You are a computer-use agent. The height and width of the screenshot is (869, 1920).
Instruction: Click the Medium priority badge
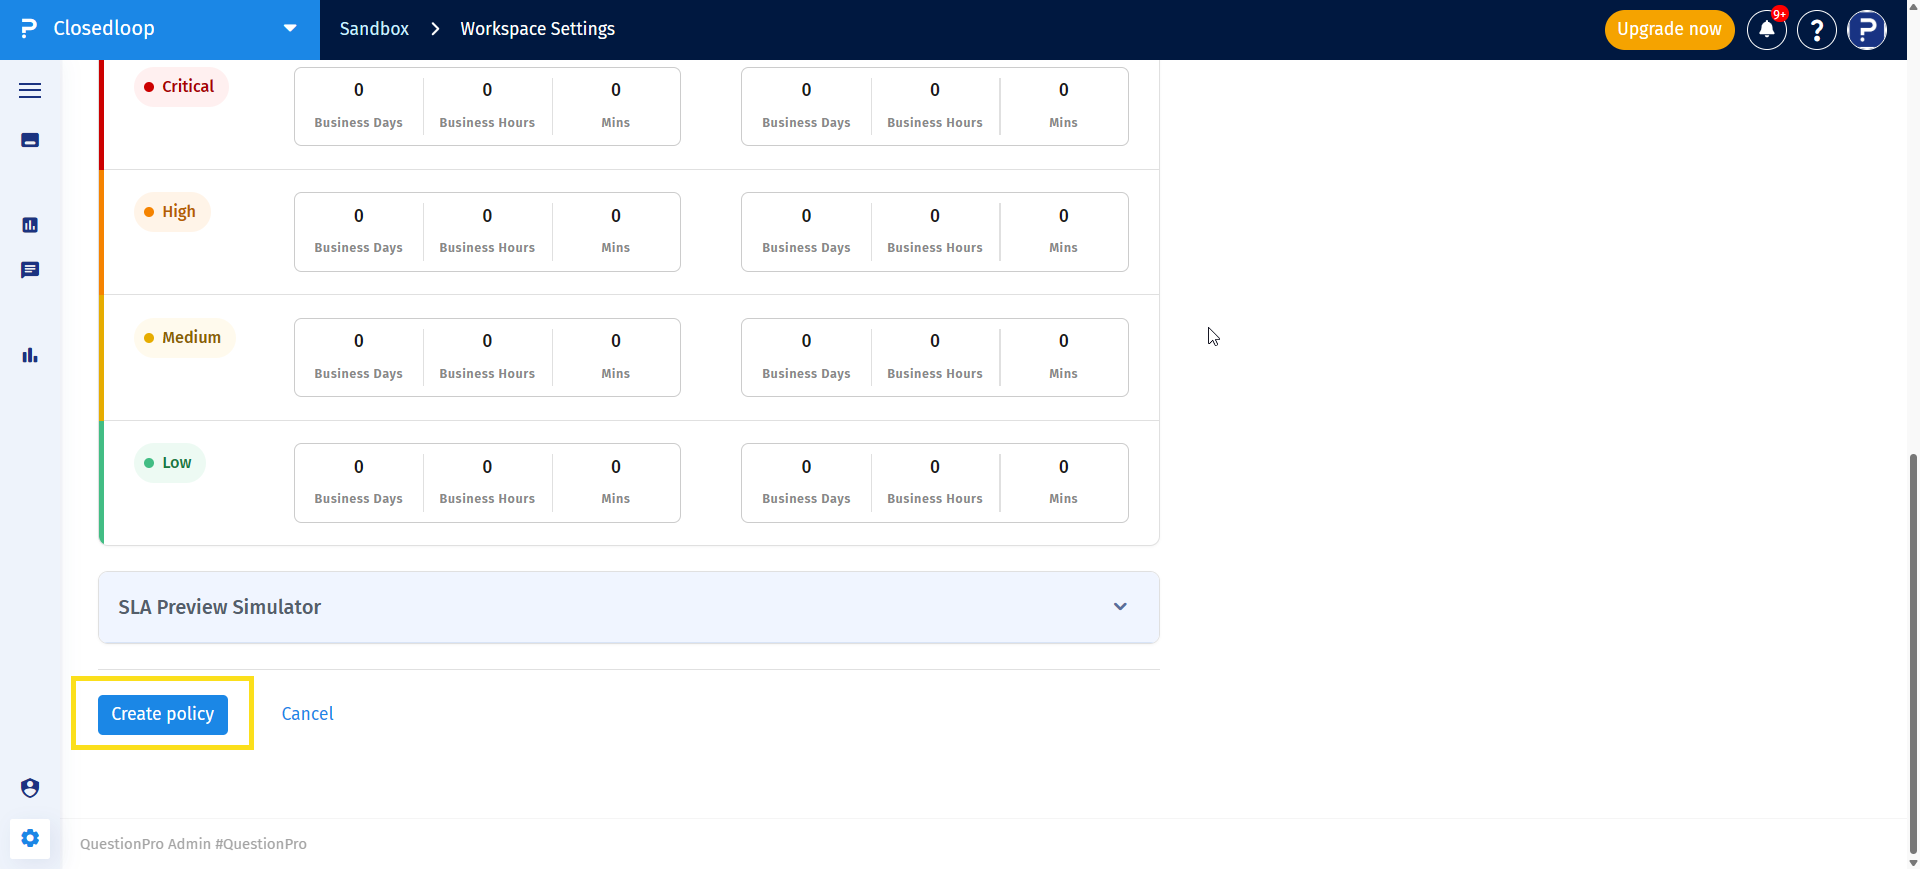click(185, 338)
